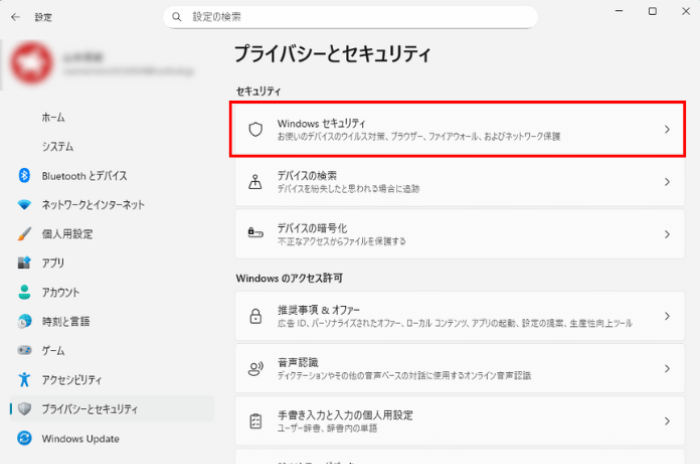The image size is (700, 464).
Task: Click the apps icon in sidebar
Action: [x=24, y=263]
